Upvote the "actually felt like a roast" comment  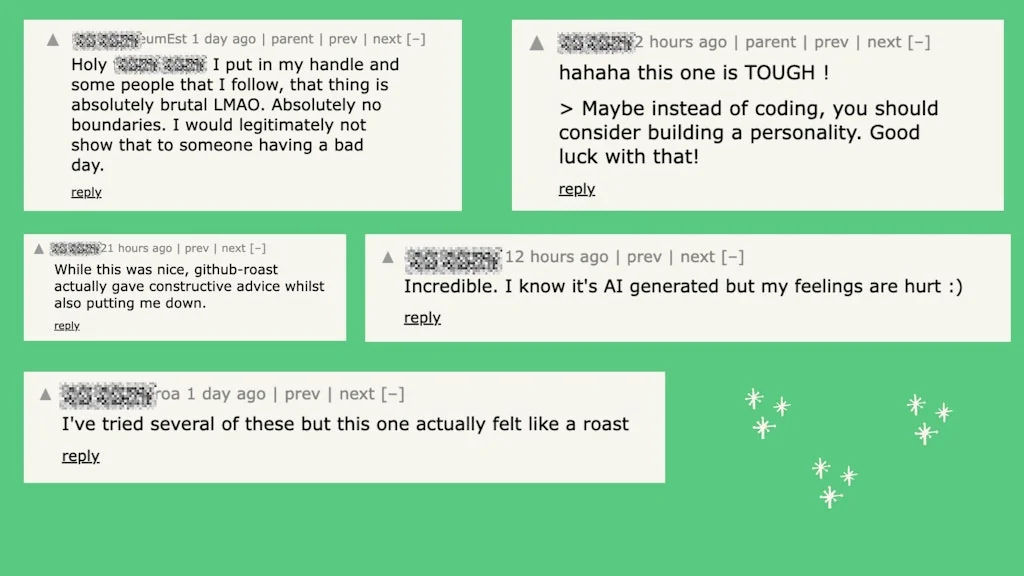click(45, 394)
